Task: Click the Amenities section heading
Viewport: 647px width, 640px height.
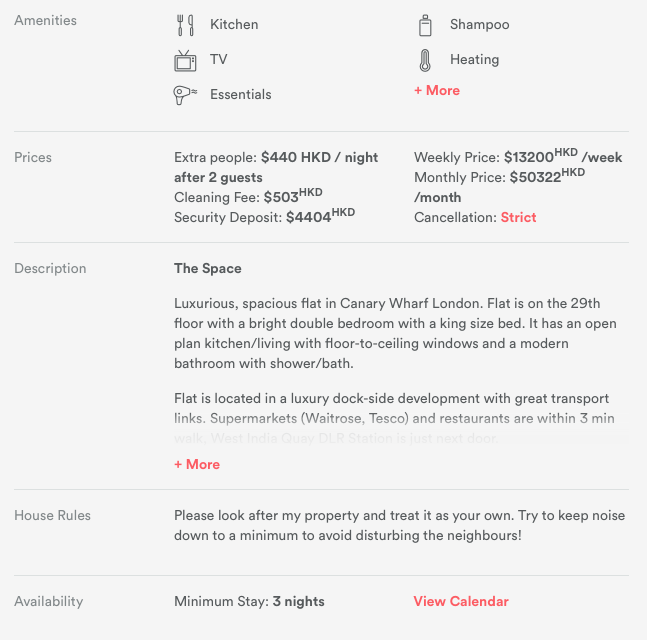Action: tap(45, 20)
